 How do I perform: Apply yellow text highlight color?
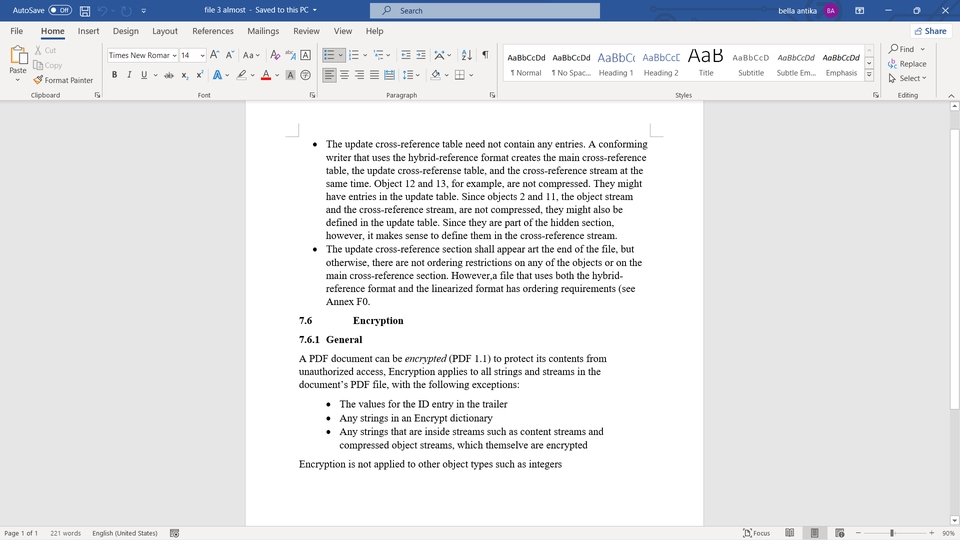242,75
